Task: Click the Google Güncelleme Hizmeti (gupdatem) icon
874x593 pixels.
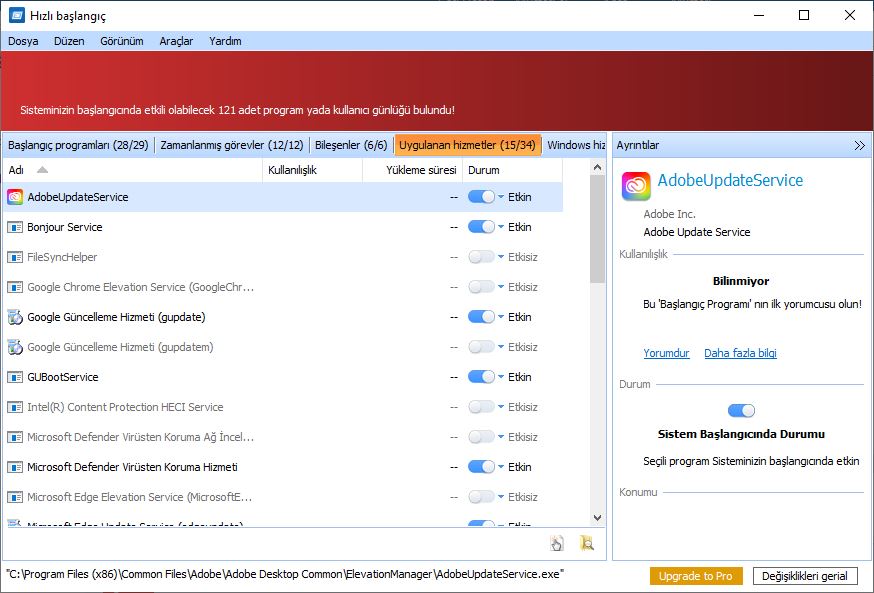Action: pos(15,347)
